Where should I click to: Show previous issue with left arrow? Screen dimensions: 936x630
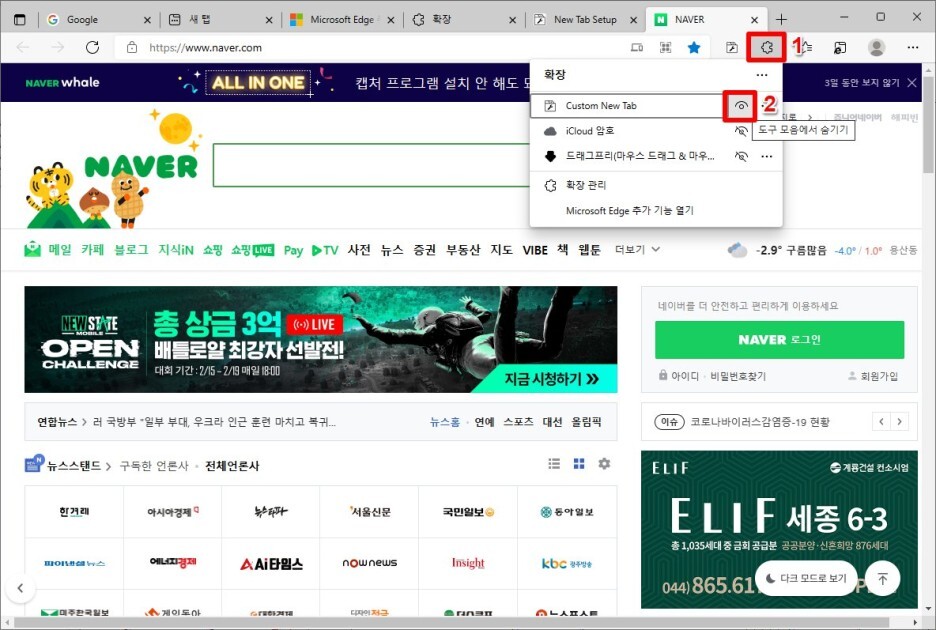(881, 422)
